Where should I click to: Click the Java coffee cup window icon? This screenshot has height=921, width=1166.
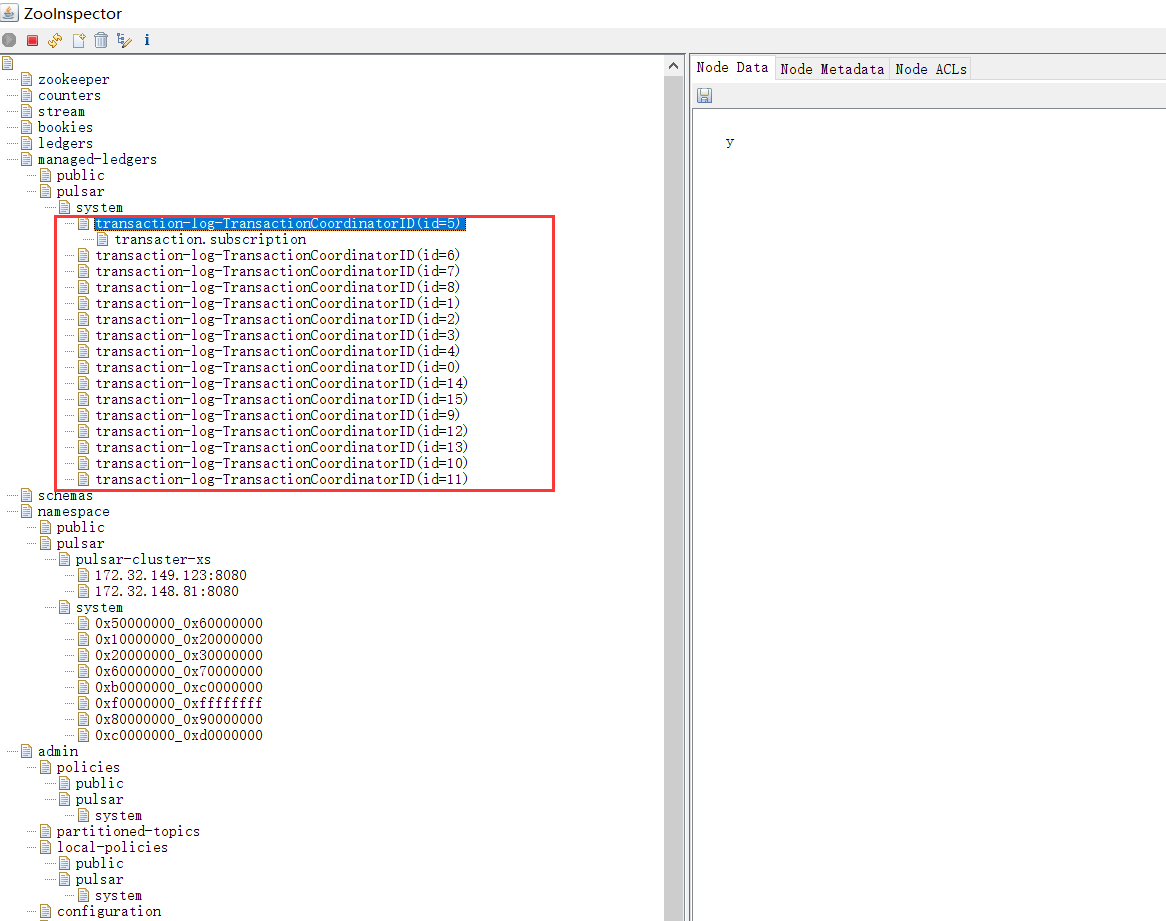pyautogui.click(x=9, y=13)
